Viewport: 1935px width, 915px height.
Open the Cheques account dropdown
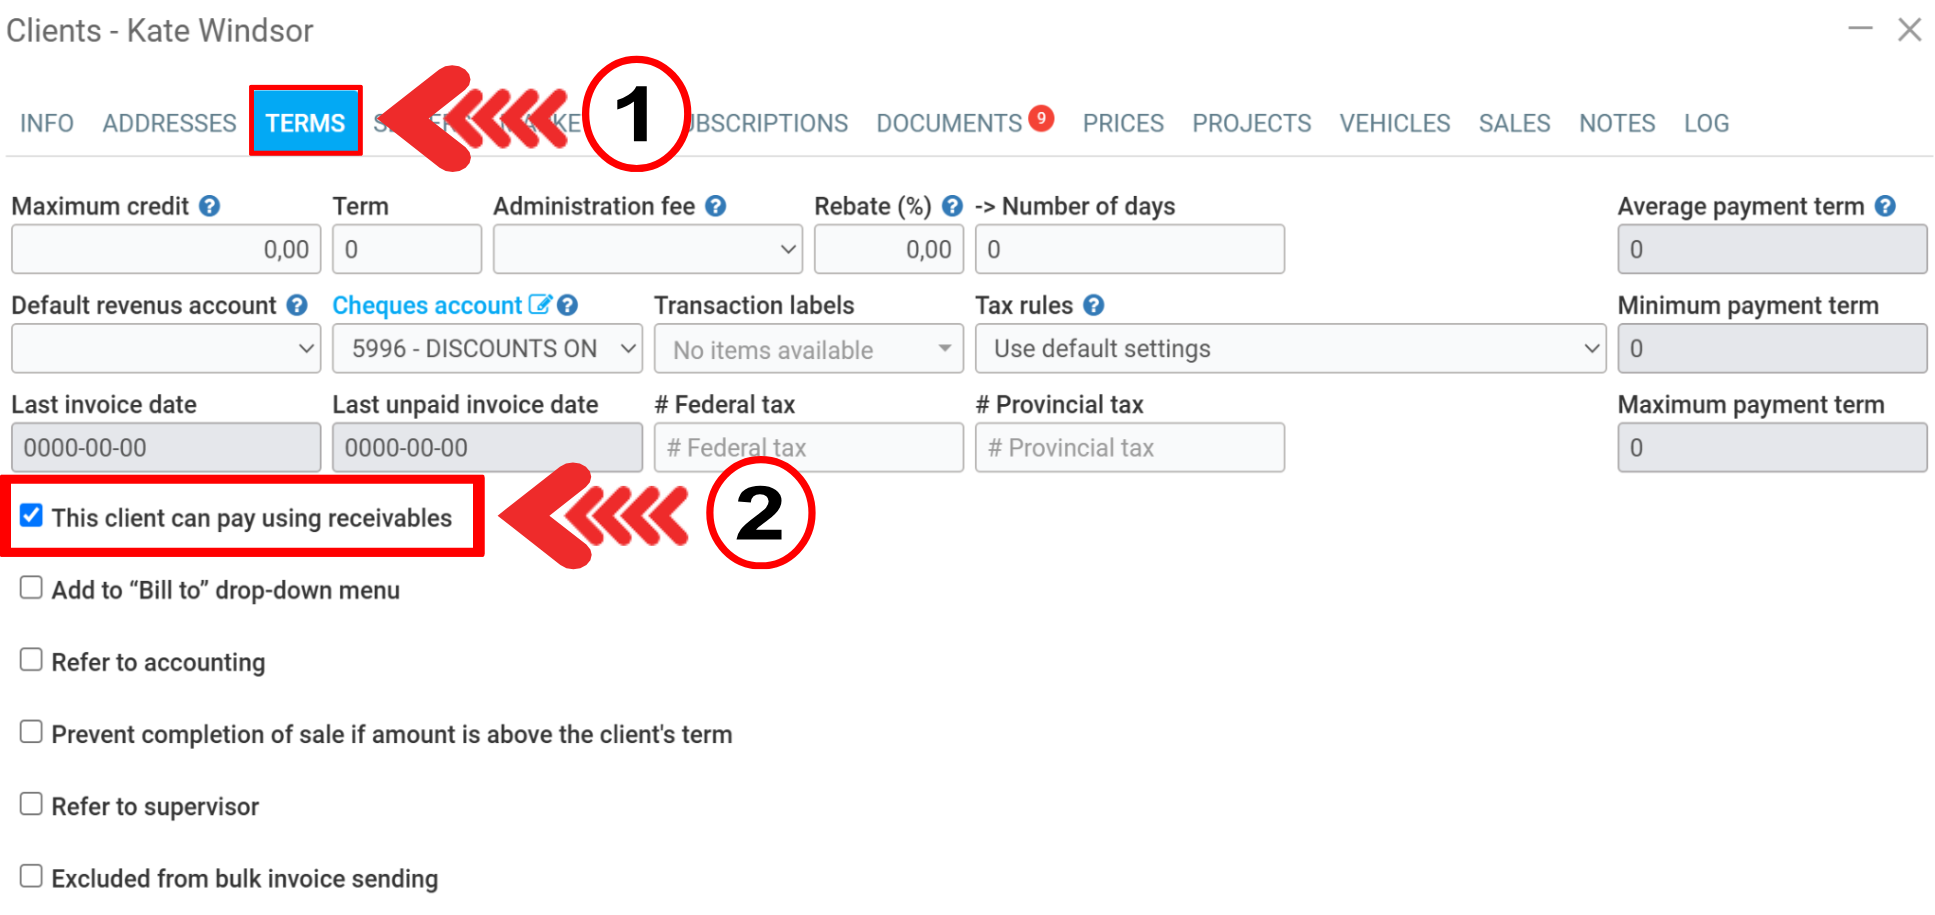coord(487,348)
